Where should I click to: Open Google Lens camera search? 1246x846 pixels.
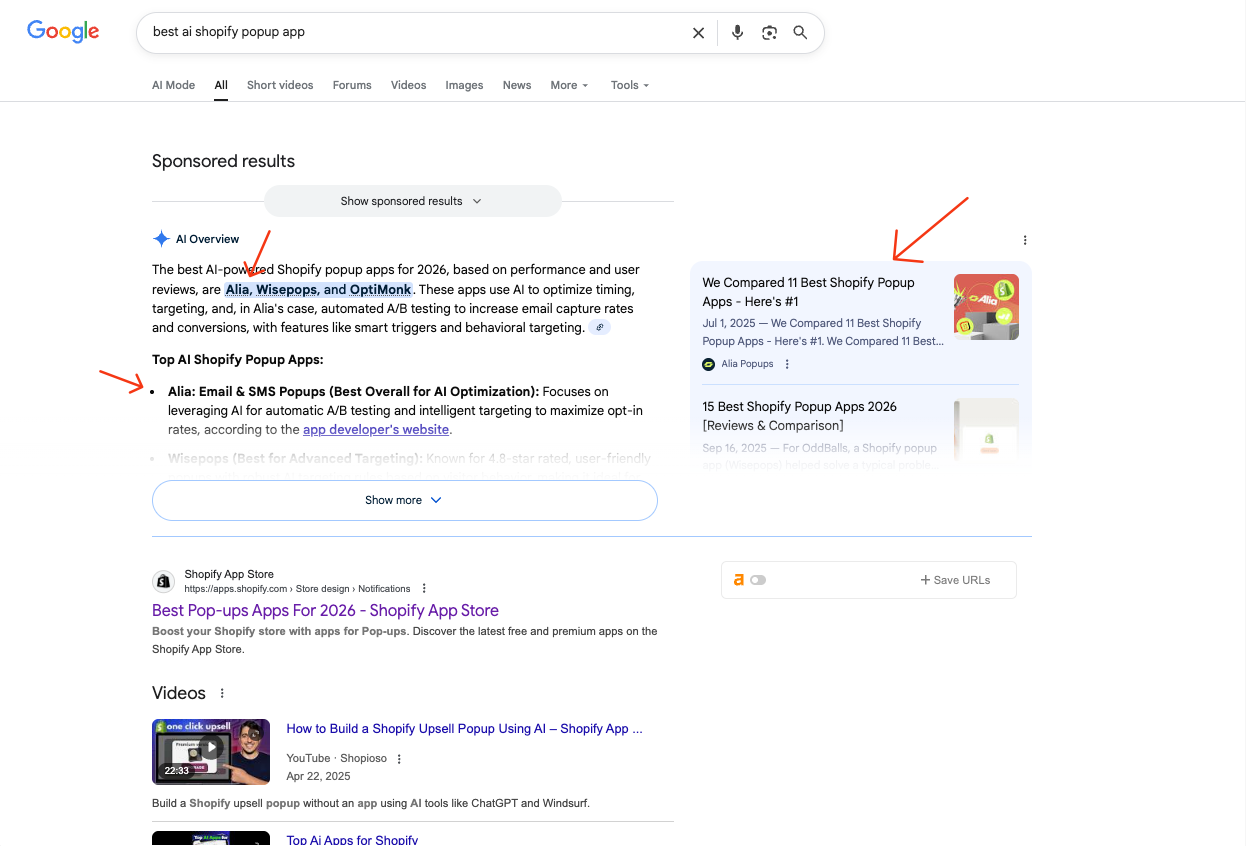click(x=769, y=32)
